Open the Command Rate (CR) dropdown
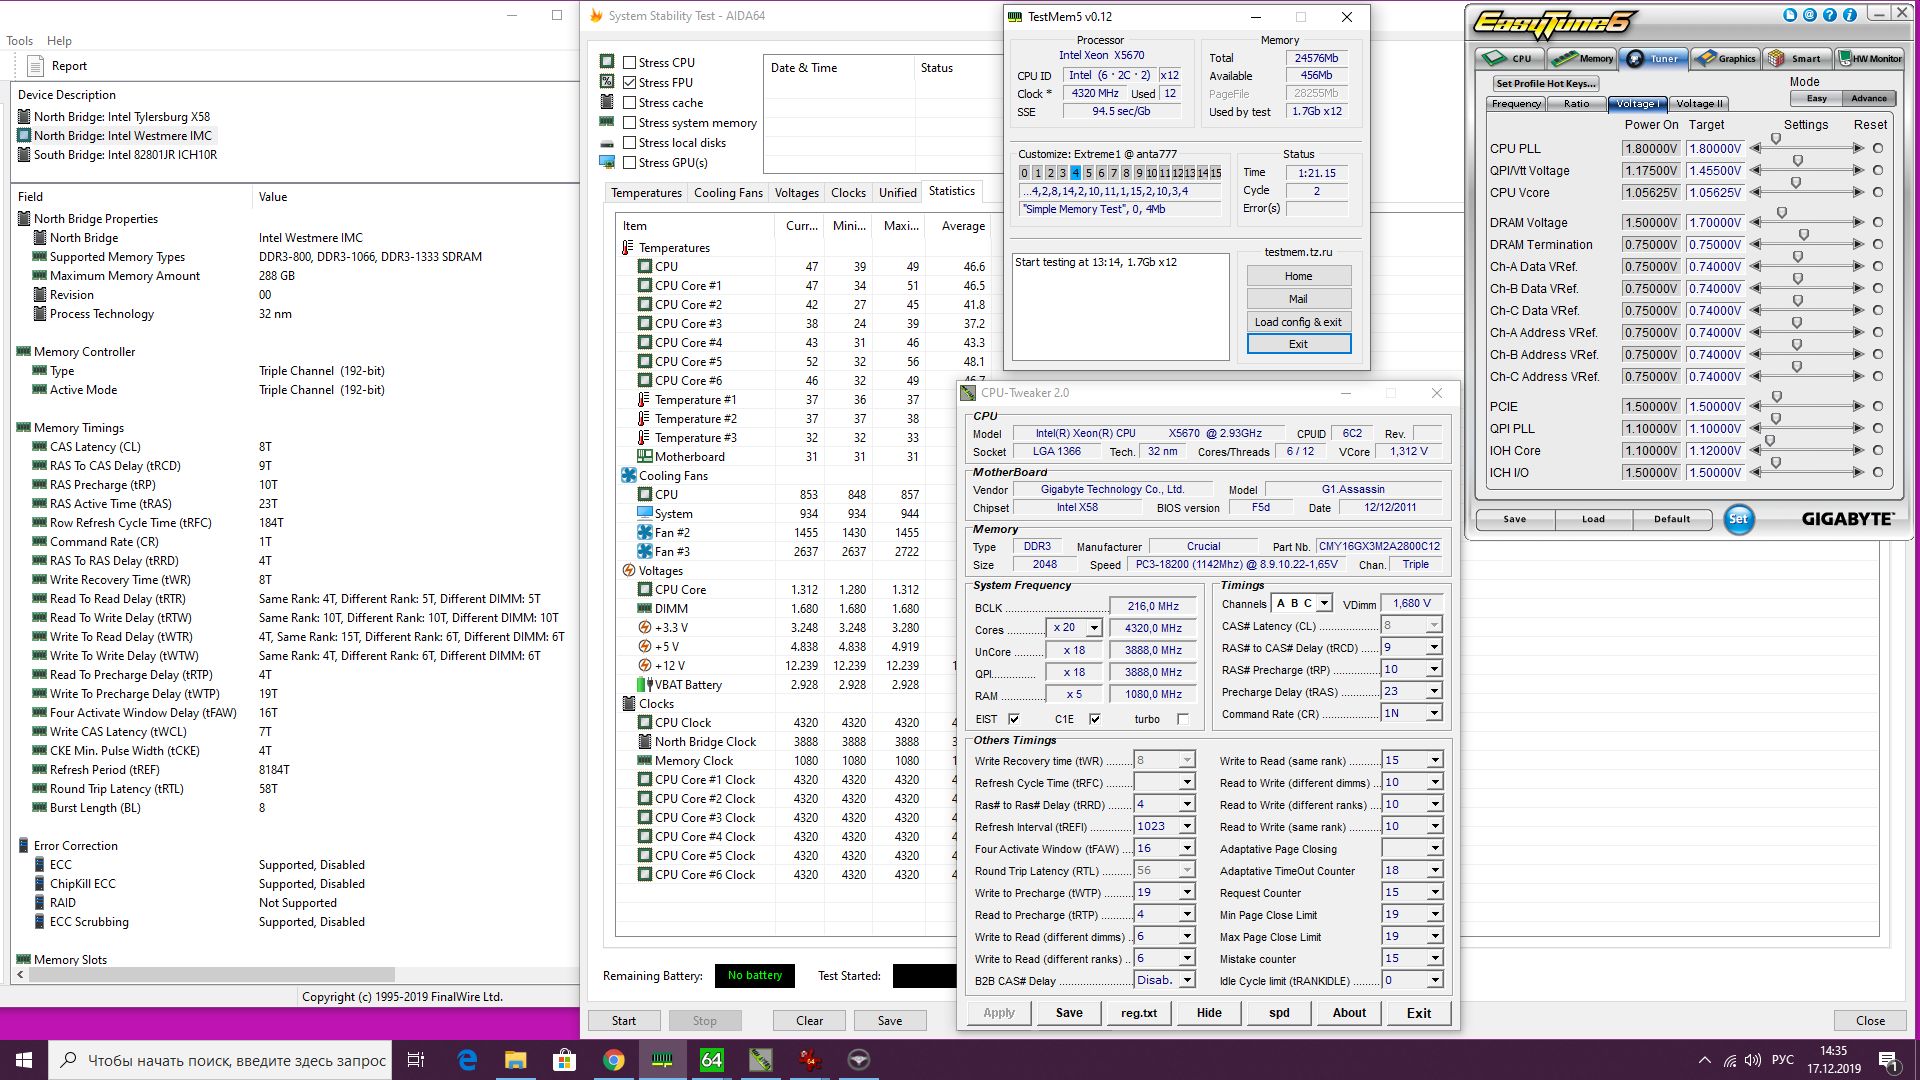This screenshot has width=1920, height=1080. 1433,713
